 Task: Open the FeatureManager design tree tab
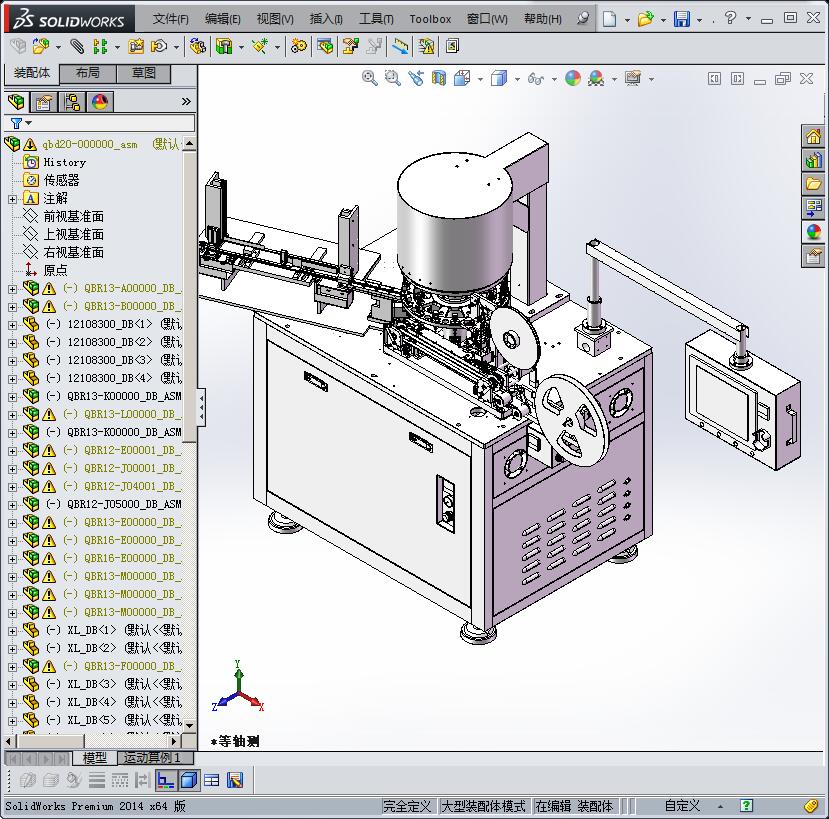coord(16,101)
